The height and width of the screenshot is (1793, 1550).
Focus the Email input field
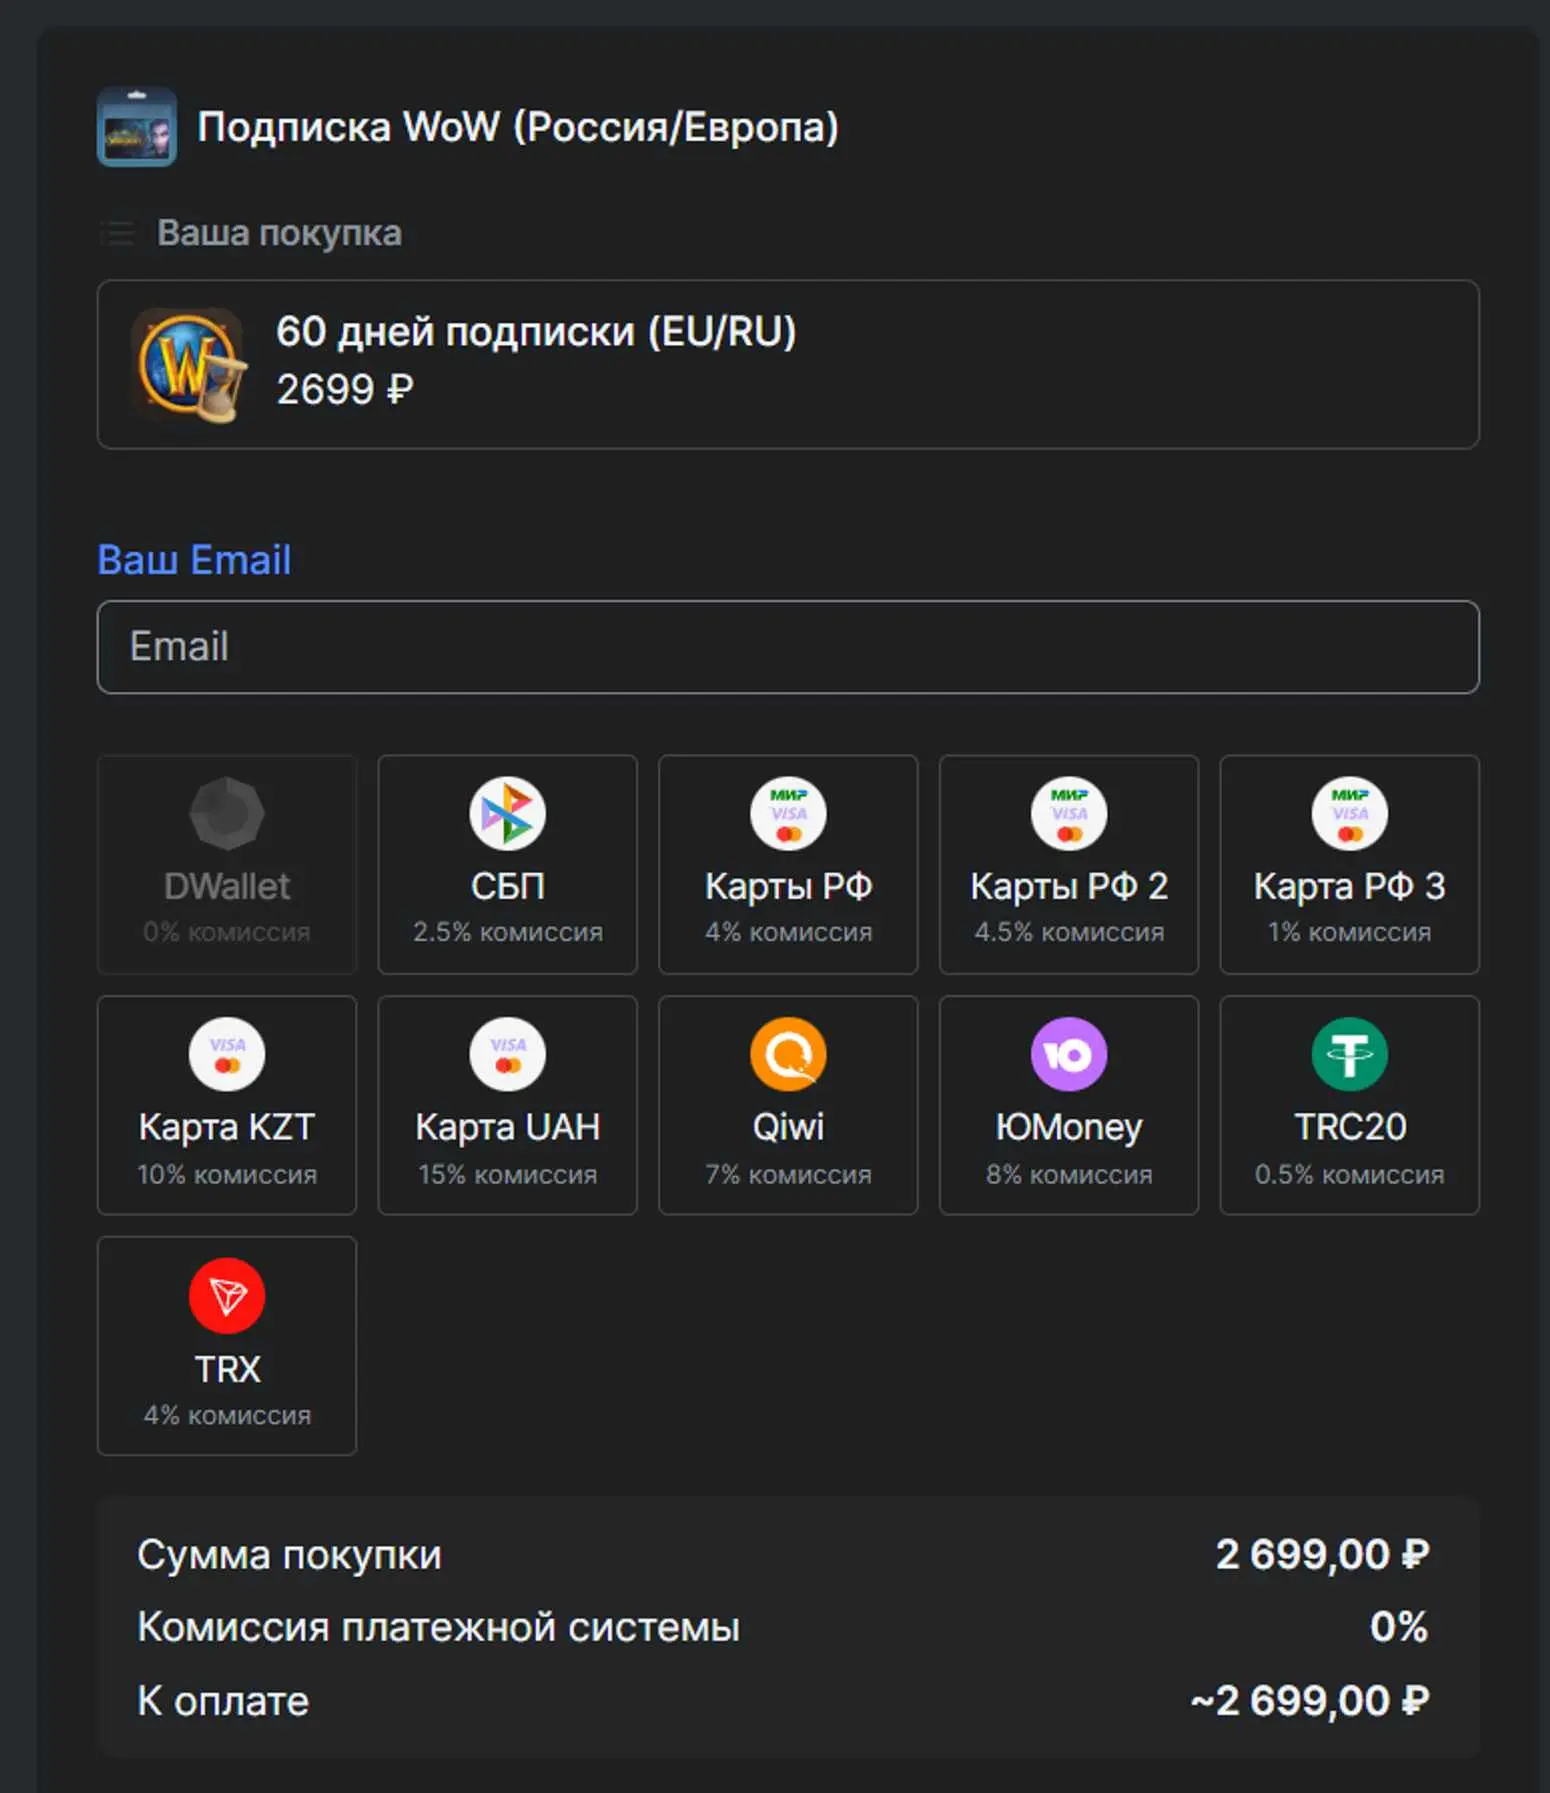coord(788,647)
